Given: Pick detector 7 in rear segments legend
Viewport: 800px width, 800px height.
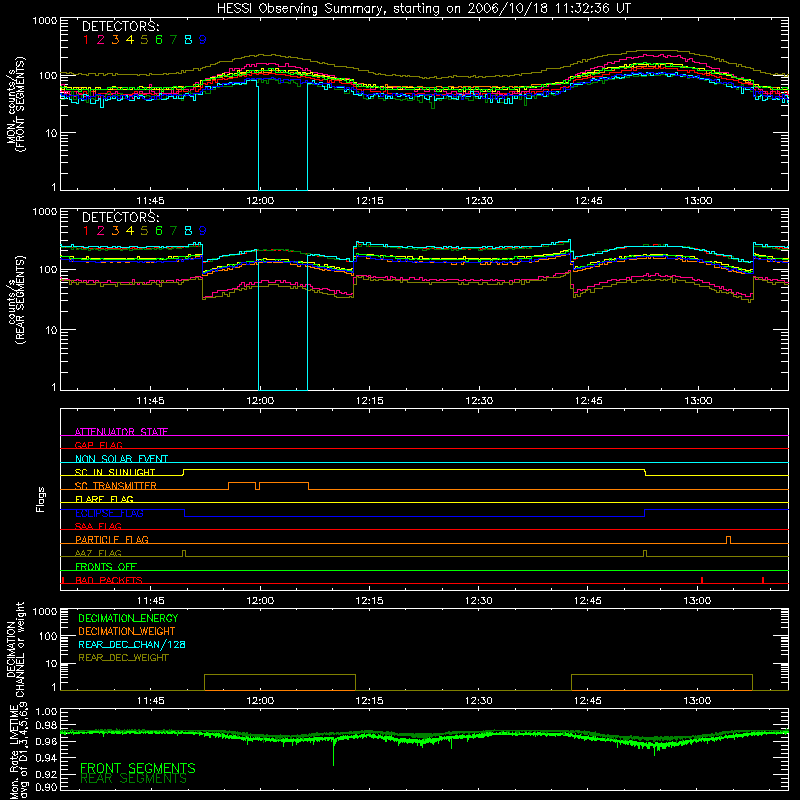Looking at the screenshot, I should [x=174, y=231].
